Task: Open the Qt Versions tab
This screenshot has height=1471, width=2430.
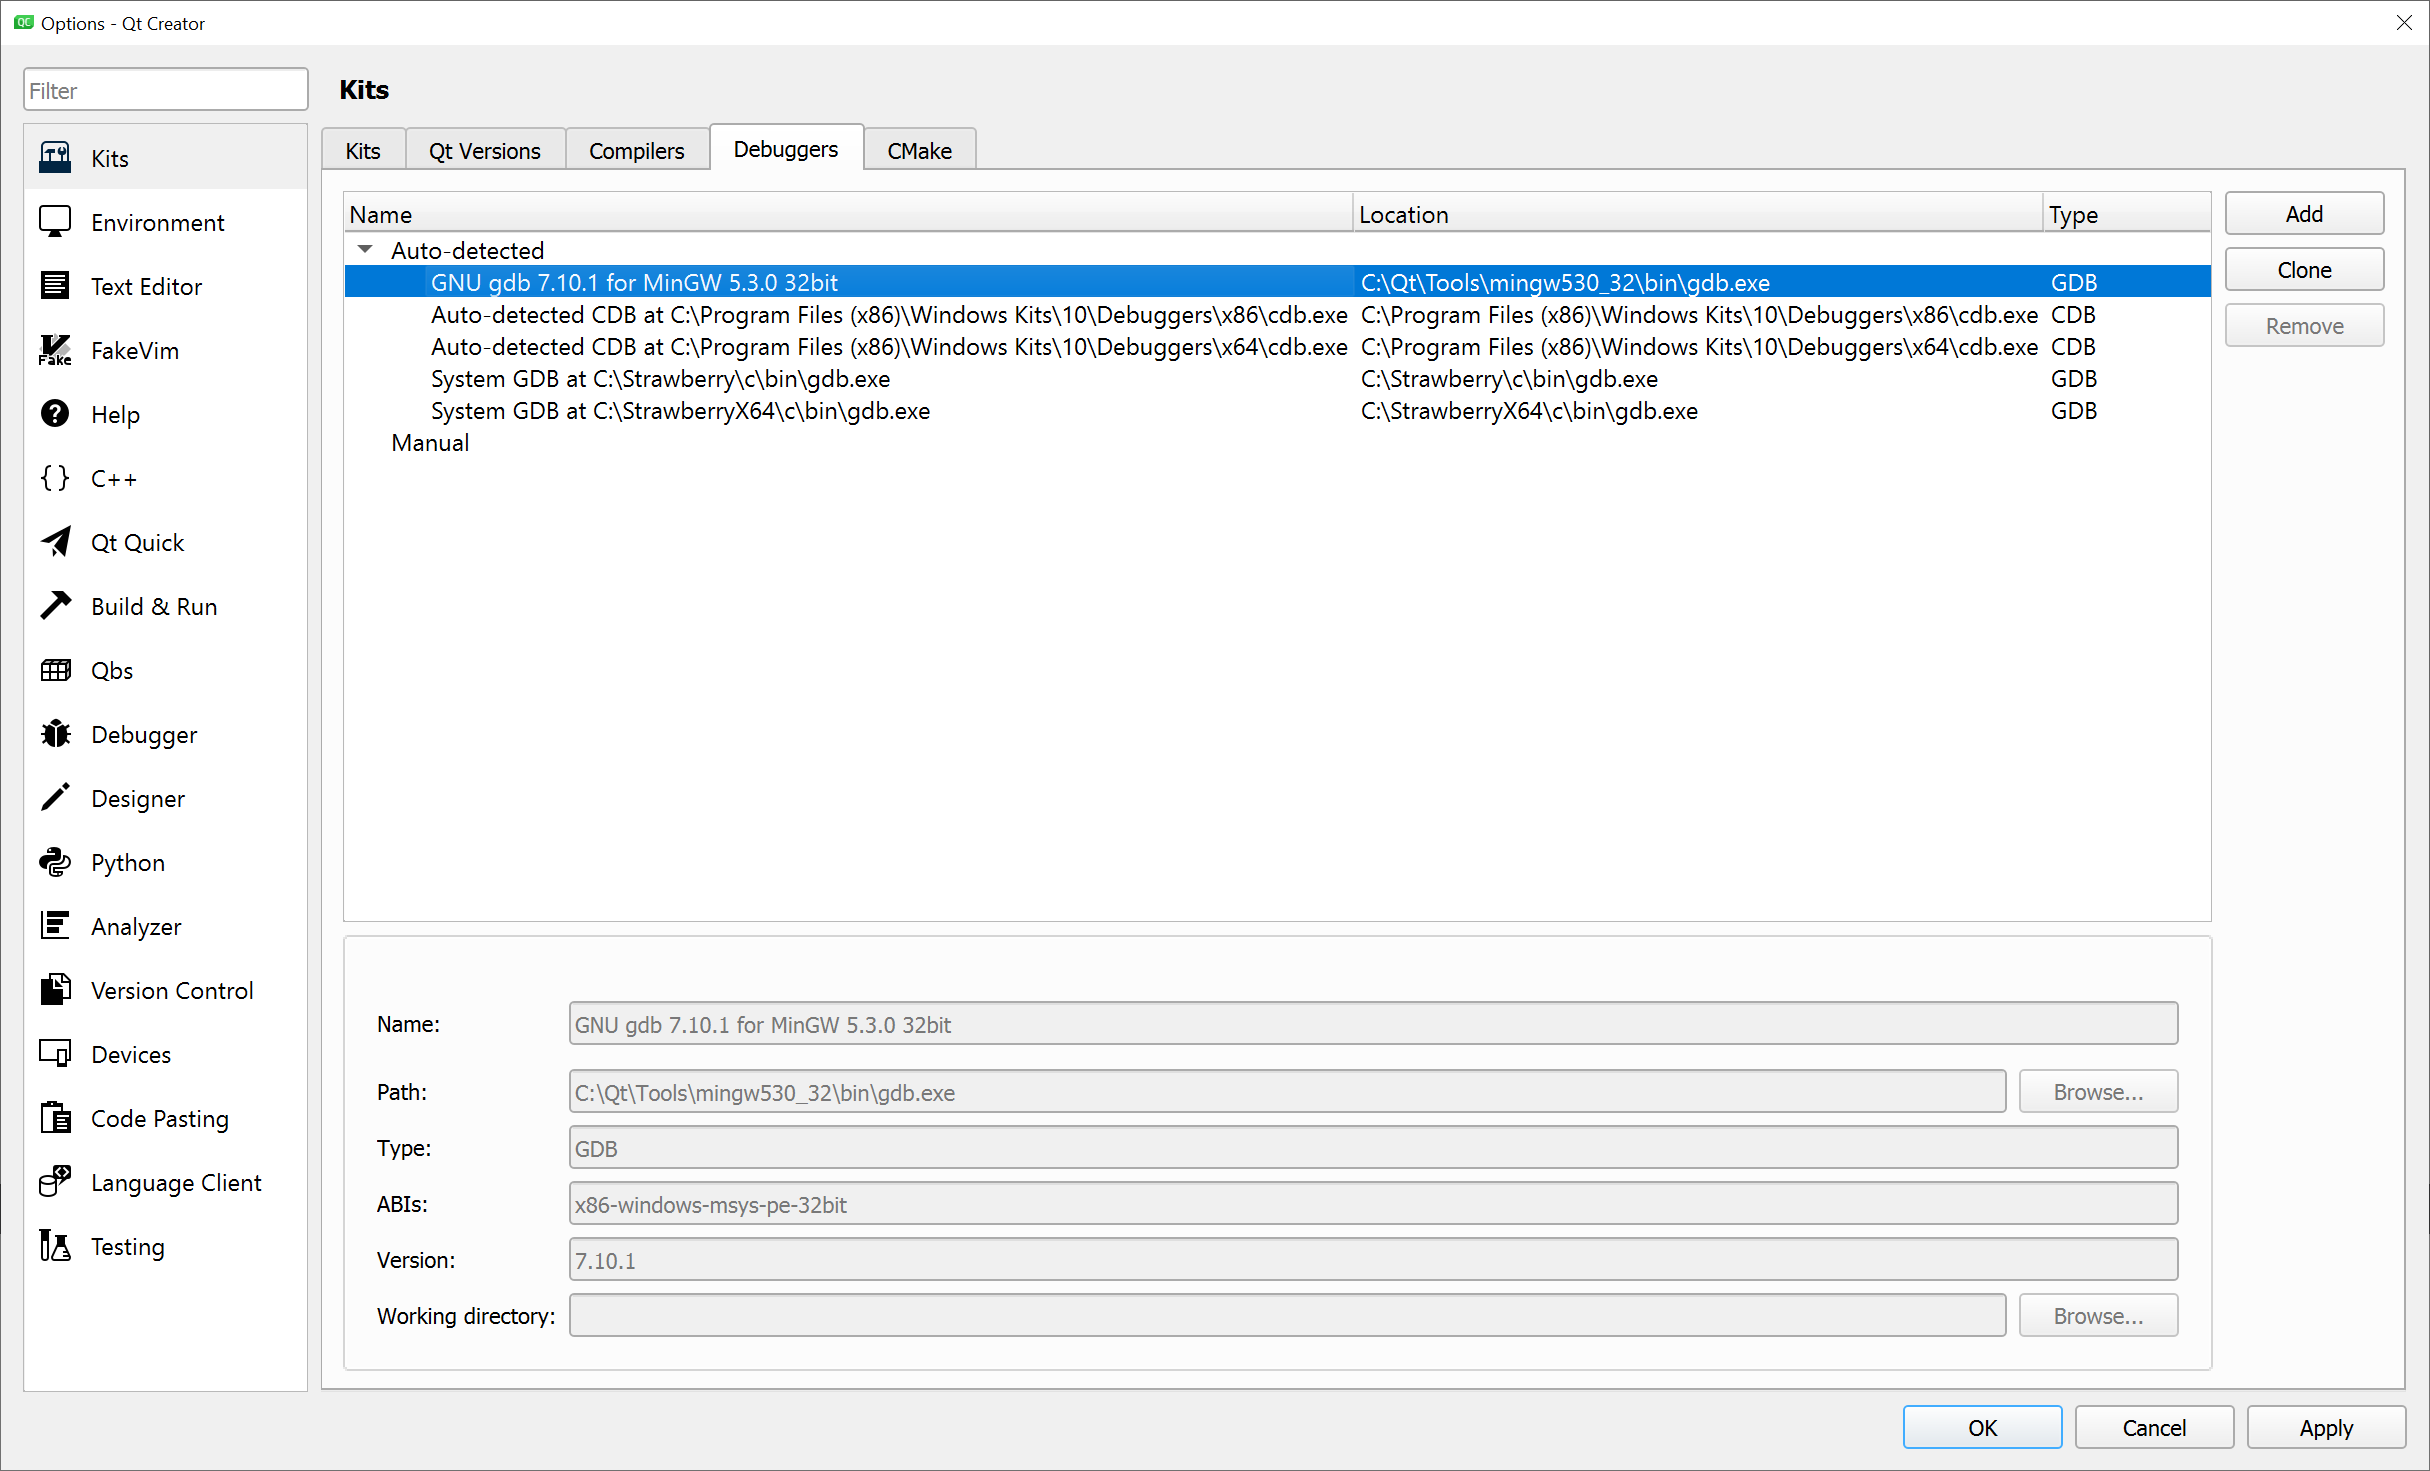Action: [x=484, y=151]
